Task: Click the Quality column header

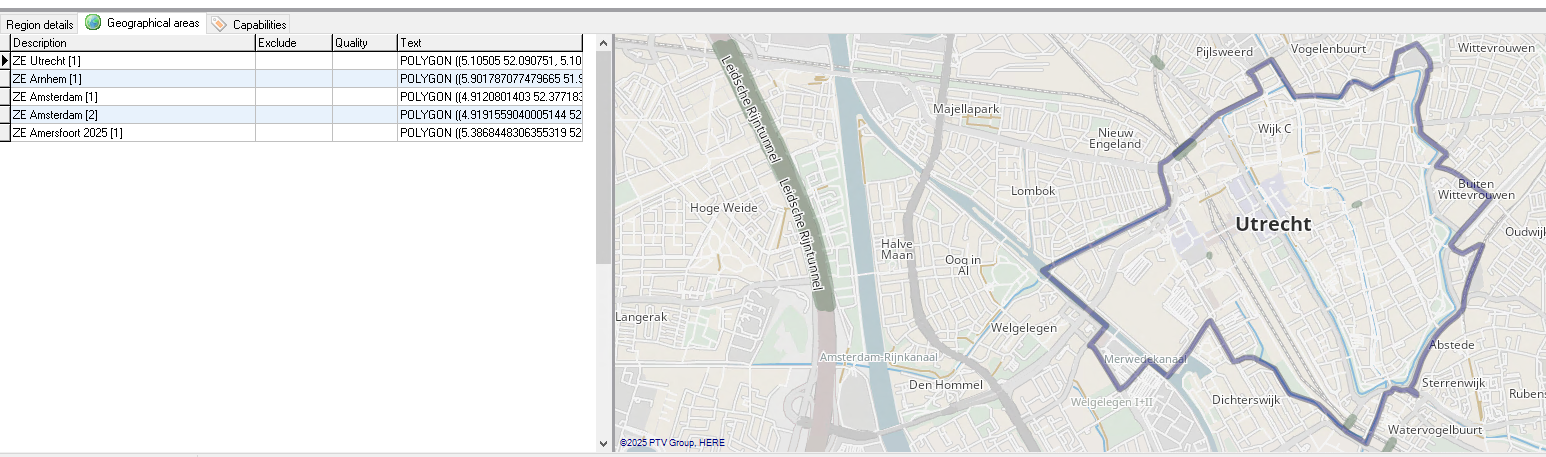Action: [364, 43]
